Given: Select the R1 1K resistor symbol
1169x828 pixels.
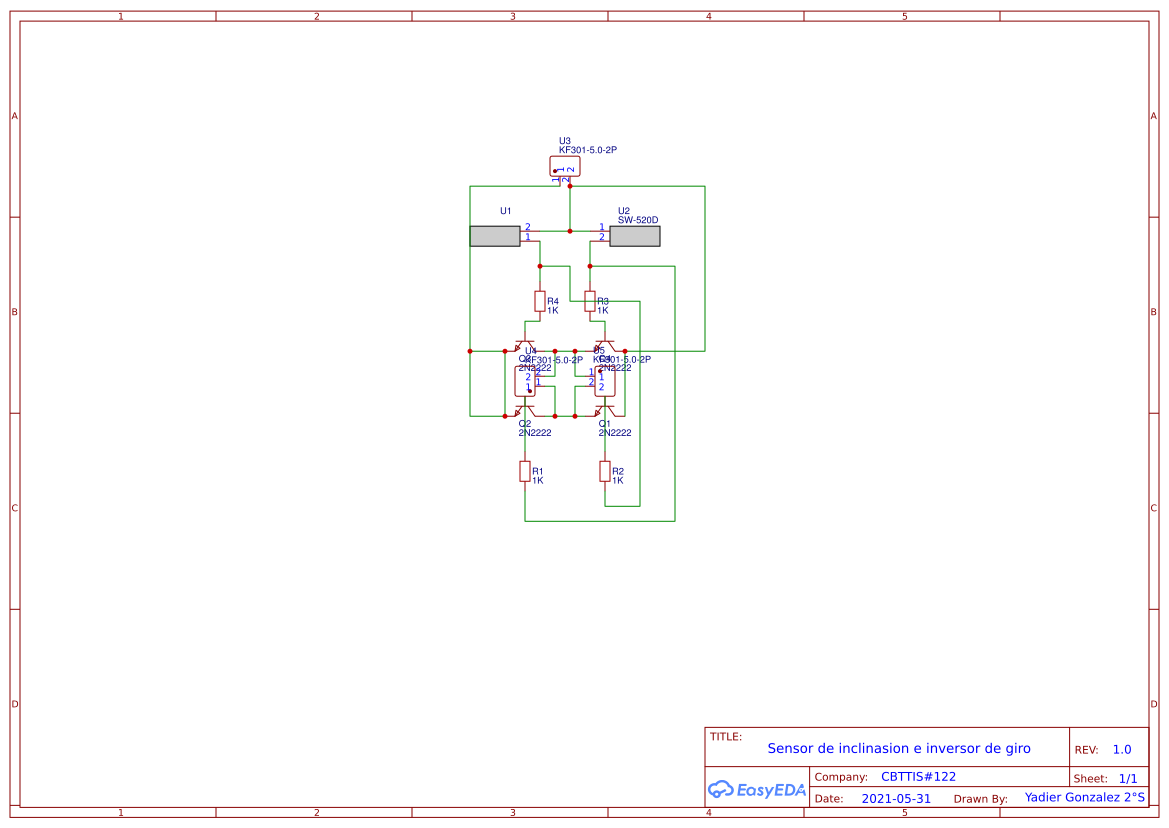Looking at the screenshot, I should pyautogui.click(x=524, y=471).
